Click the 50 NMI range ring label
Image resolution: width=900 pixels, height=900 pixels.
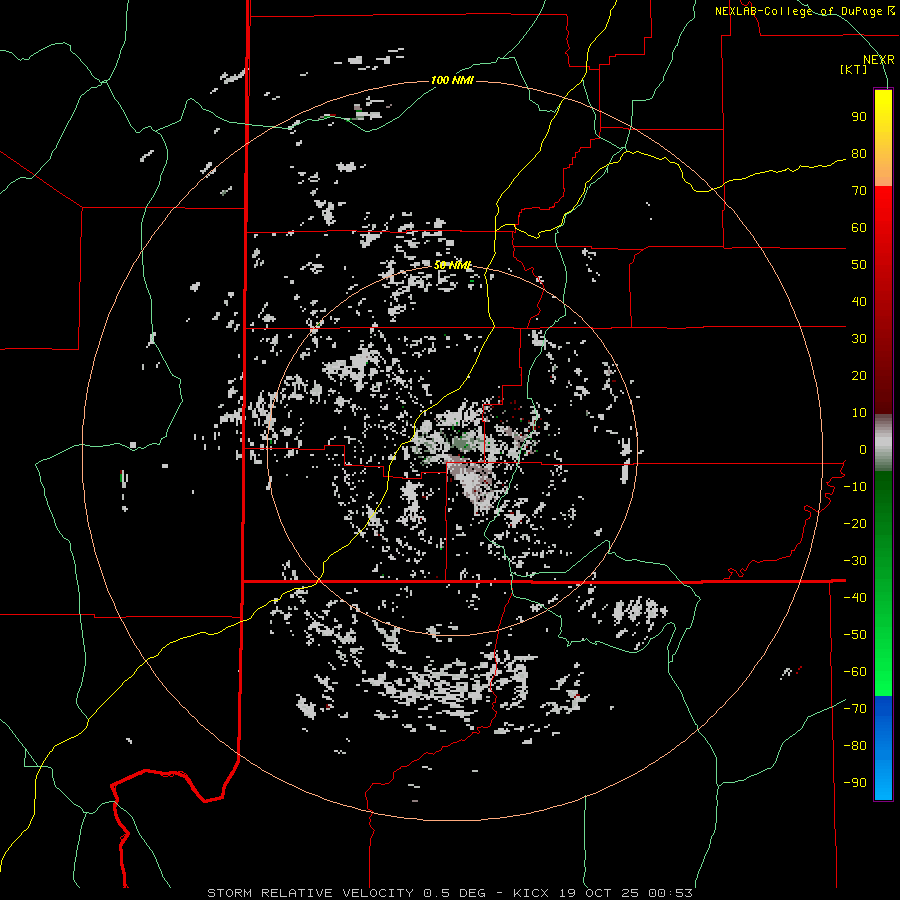[452, 265]
